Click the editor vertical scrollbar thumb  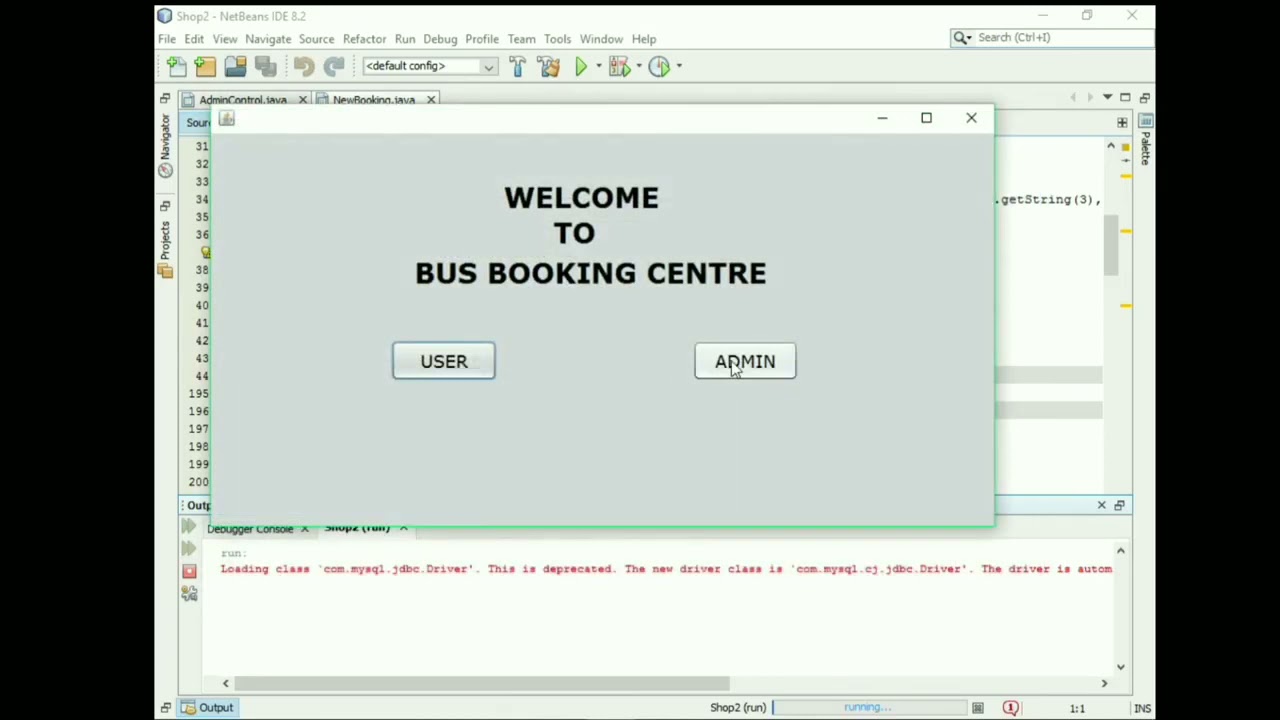click(x=1110, y=245)
